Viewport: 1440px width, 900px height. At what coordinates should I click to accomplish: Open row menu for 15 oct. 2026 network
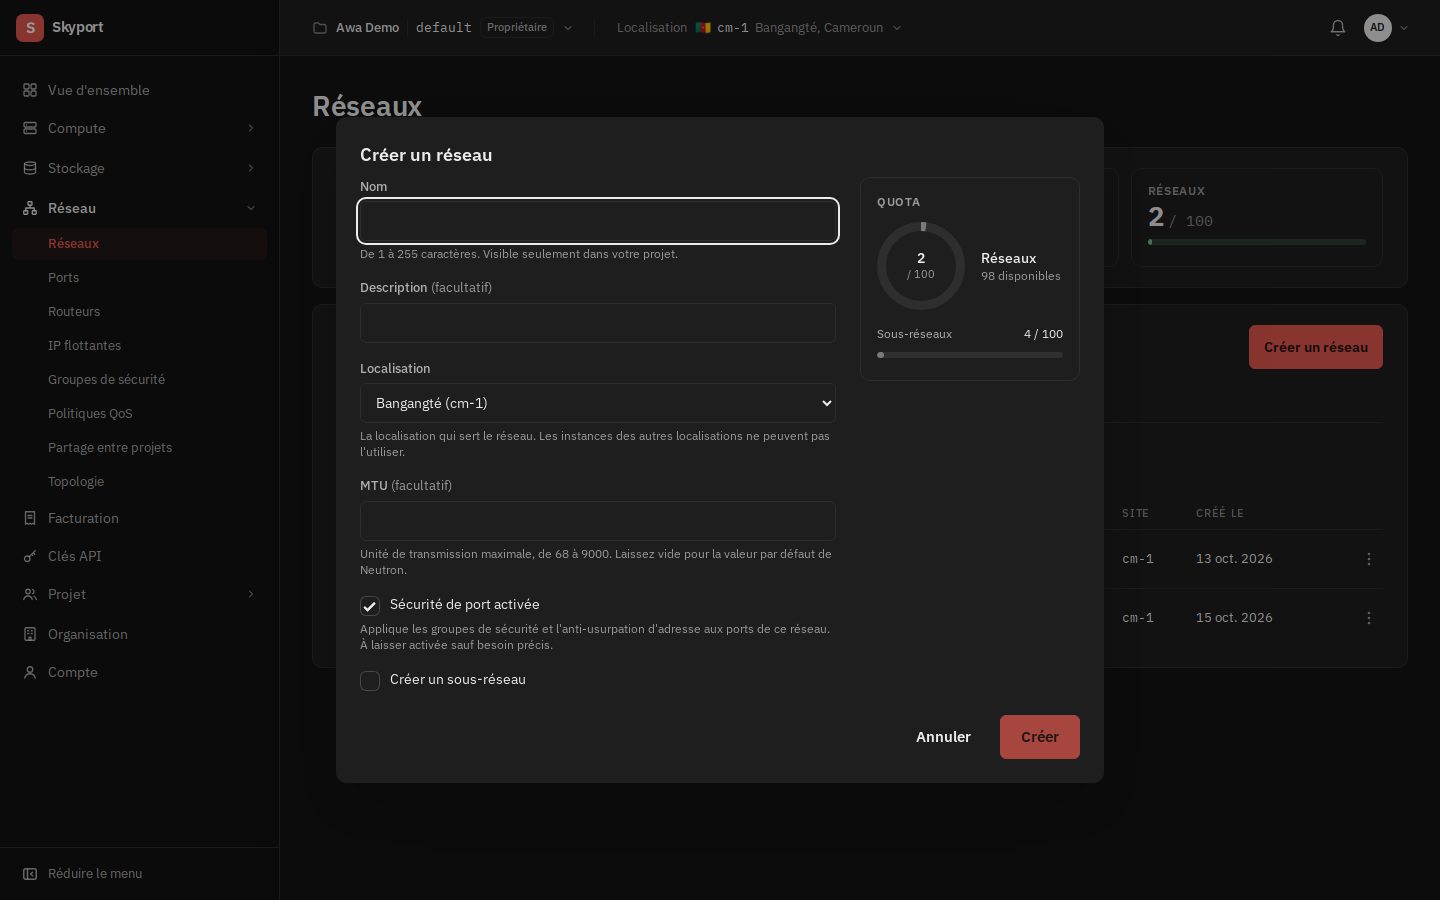point(1369,618)
